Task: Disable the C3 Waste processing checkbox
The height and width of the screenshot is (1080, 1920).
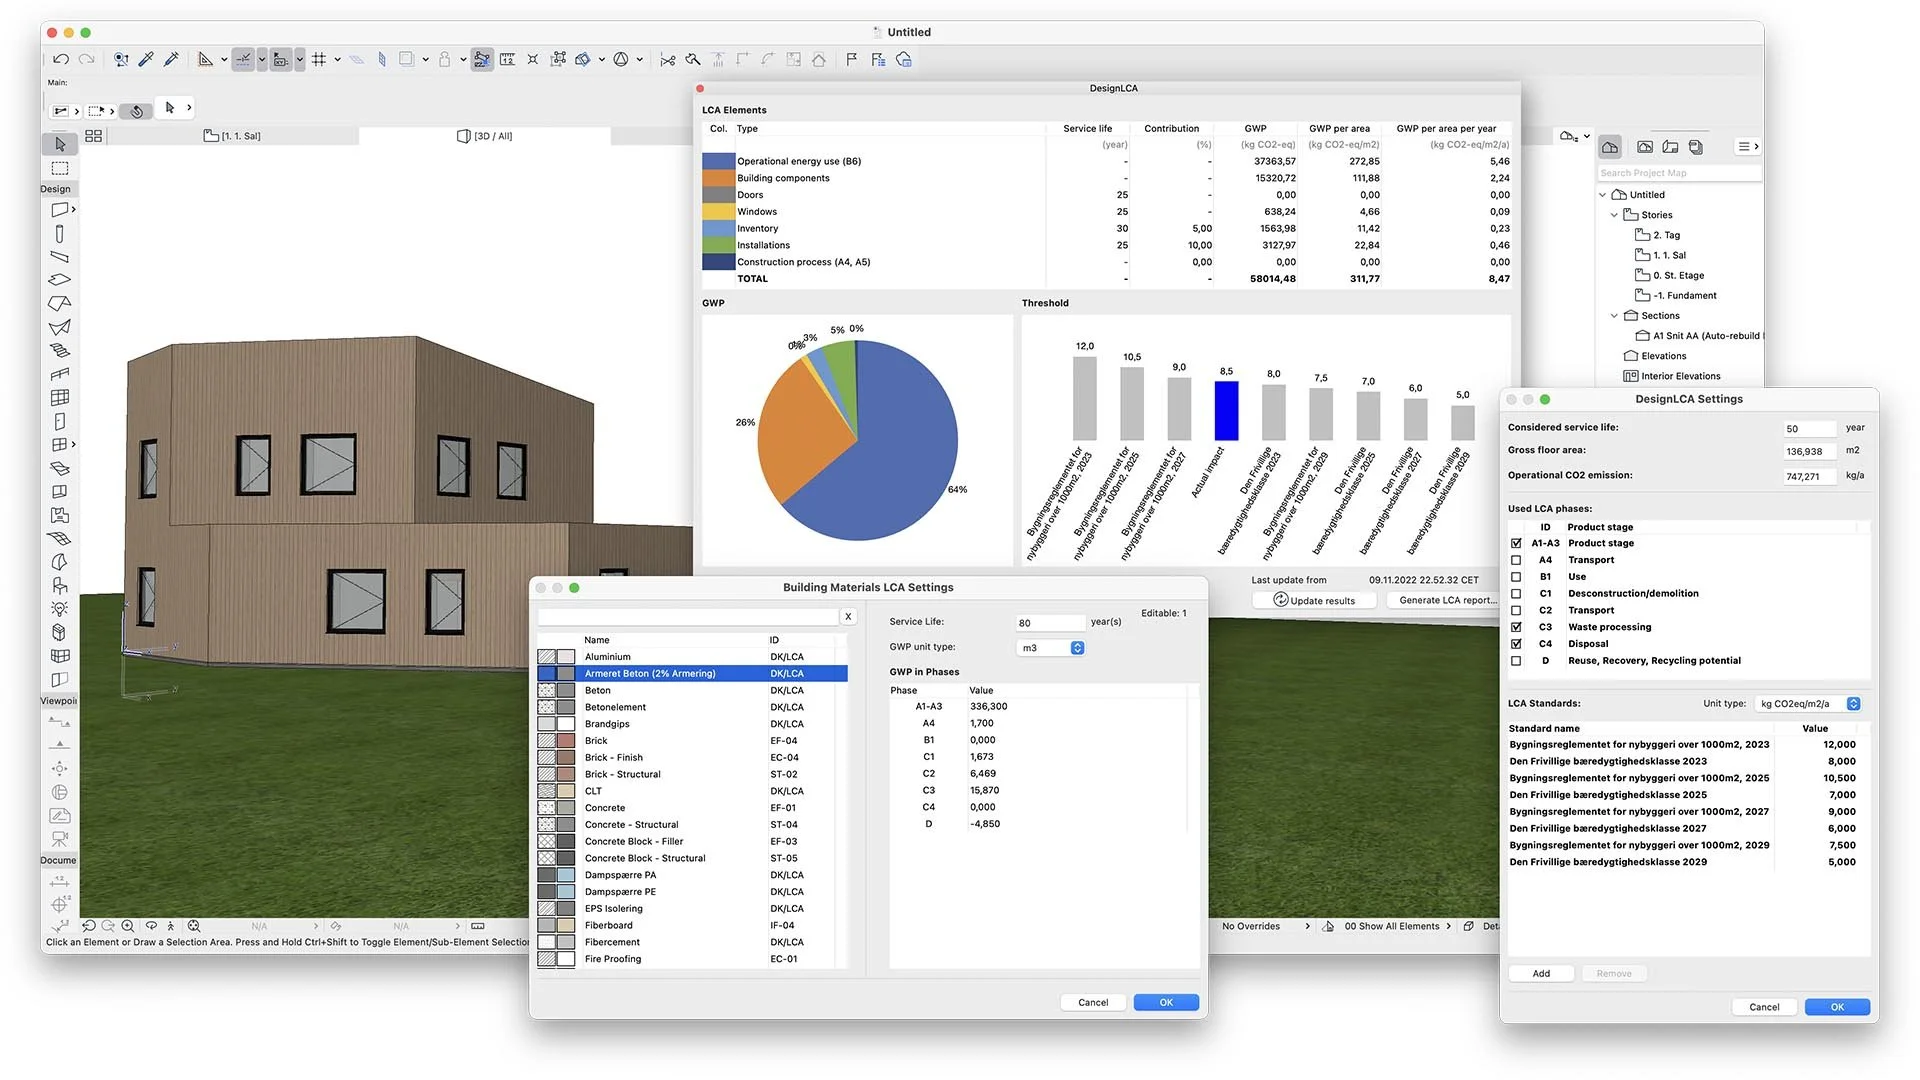Action: (x=1516, y=627)
